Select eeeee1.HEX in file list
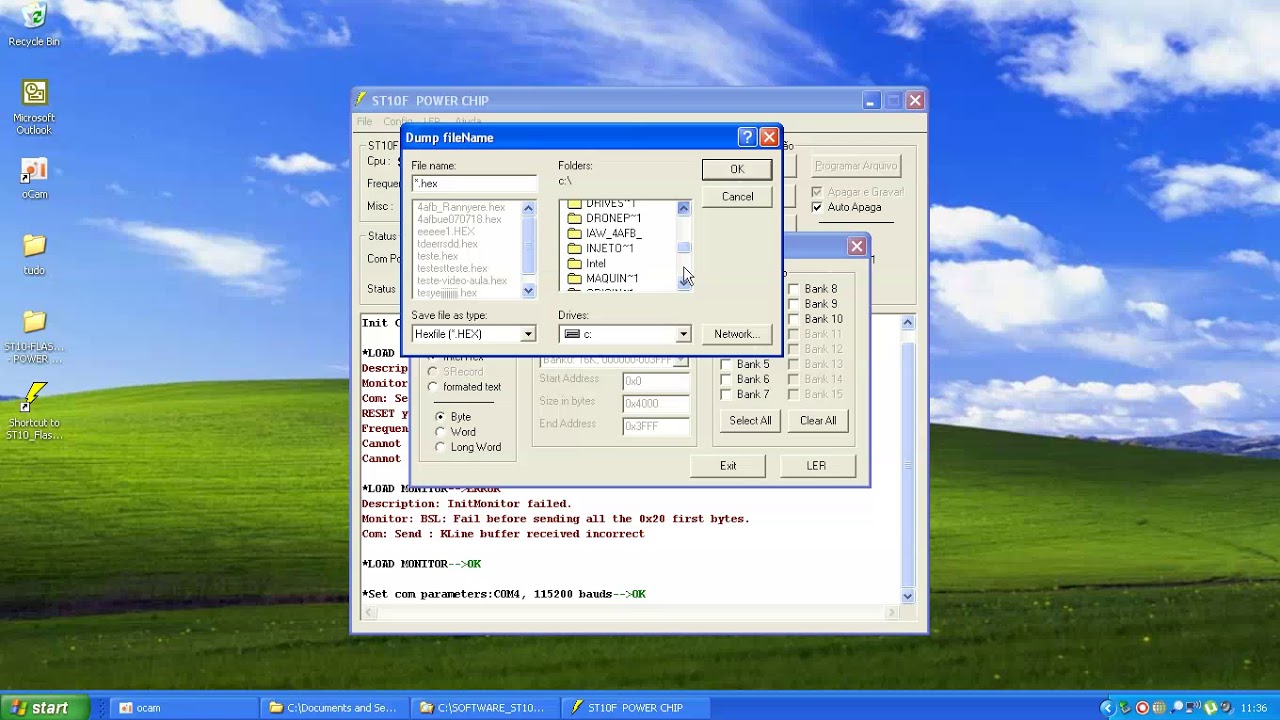 click(446, 232)
